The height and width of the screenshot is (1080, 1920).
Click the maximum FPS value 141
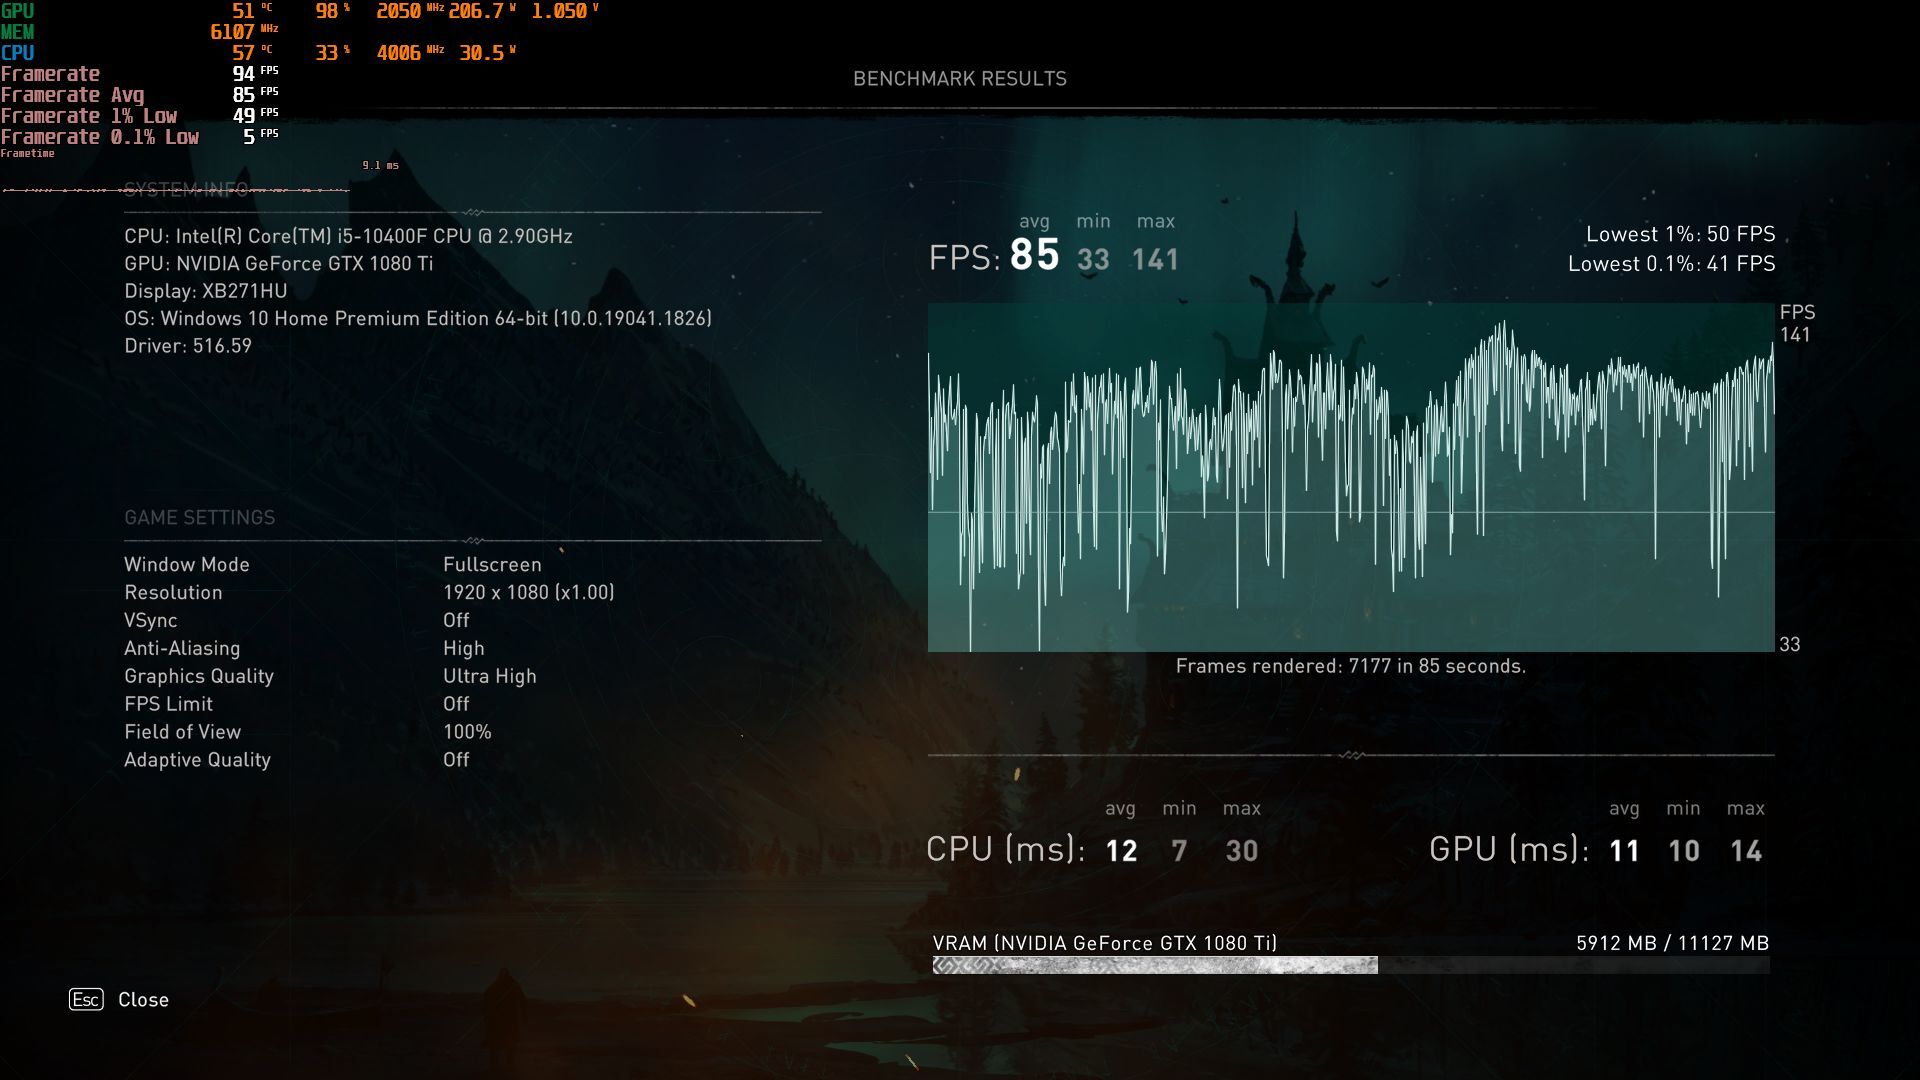[1155, 260]
